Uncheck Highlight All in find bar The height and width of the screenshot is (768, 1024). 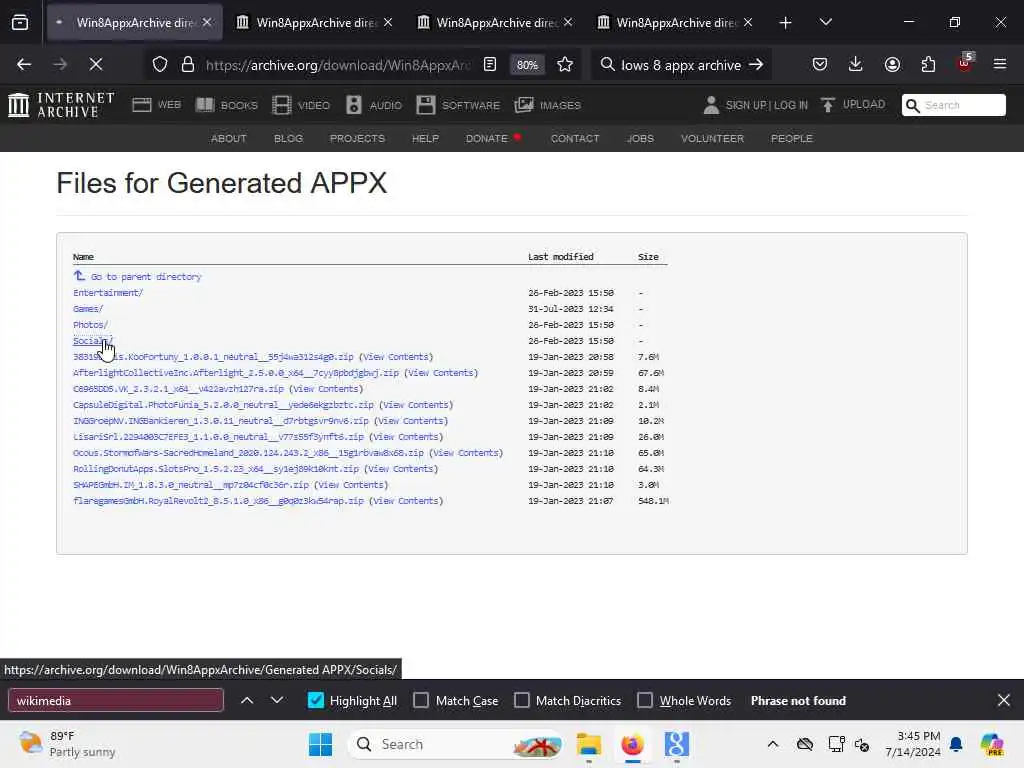[x=316, y=700]
